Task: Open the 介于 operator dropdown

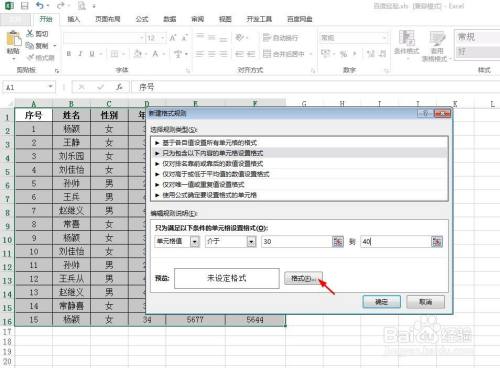Action: coord(251,241)
